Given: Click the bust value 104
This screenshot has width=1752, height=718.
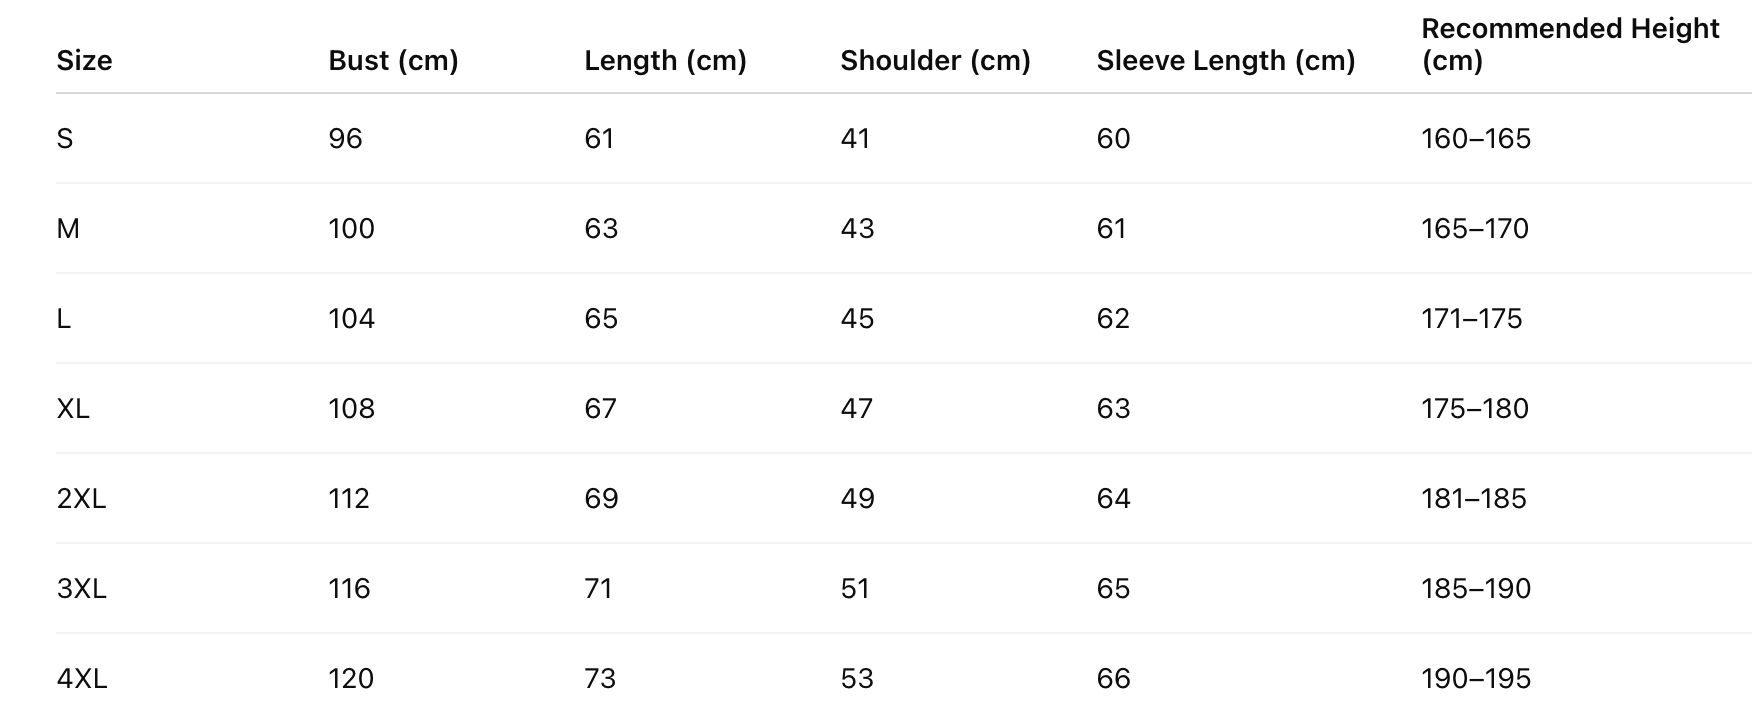Looking at the screenshot, I should coord(351,319).
